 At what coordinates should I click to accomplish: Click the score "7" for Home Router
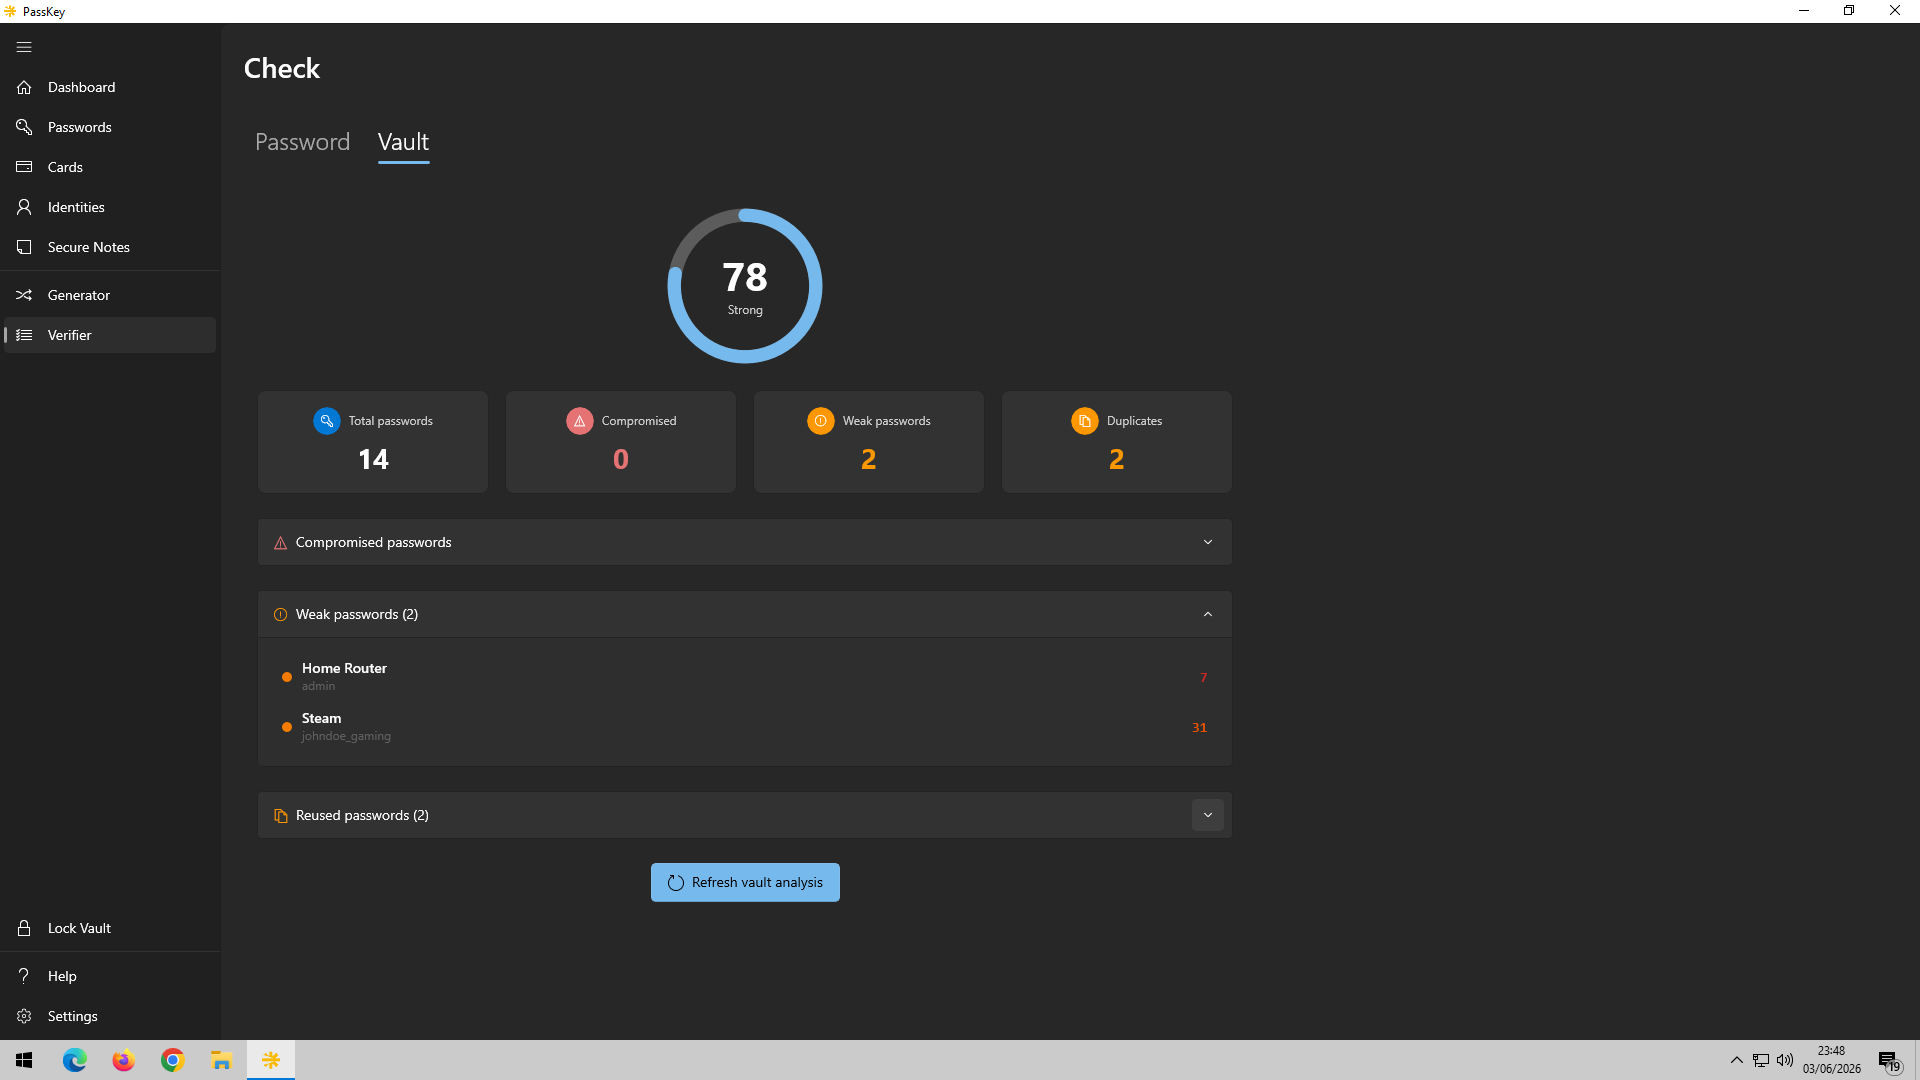click(1203, 678)
